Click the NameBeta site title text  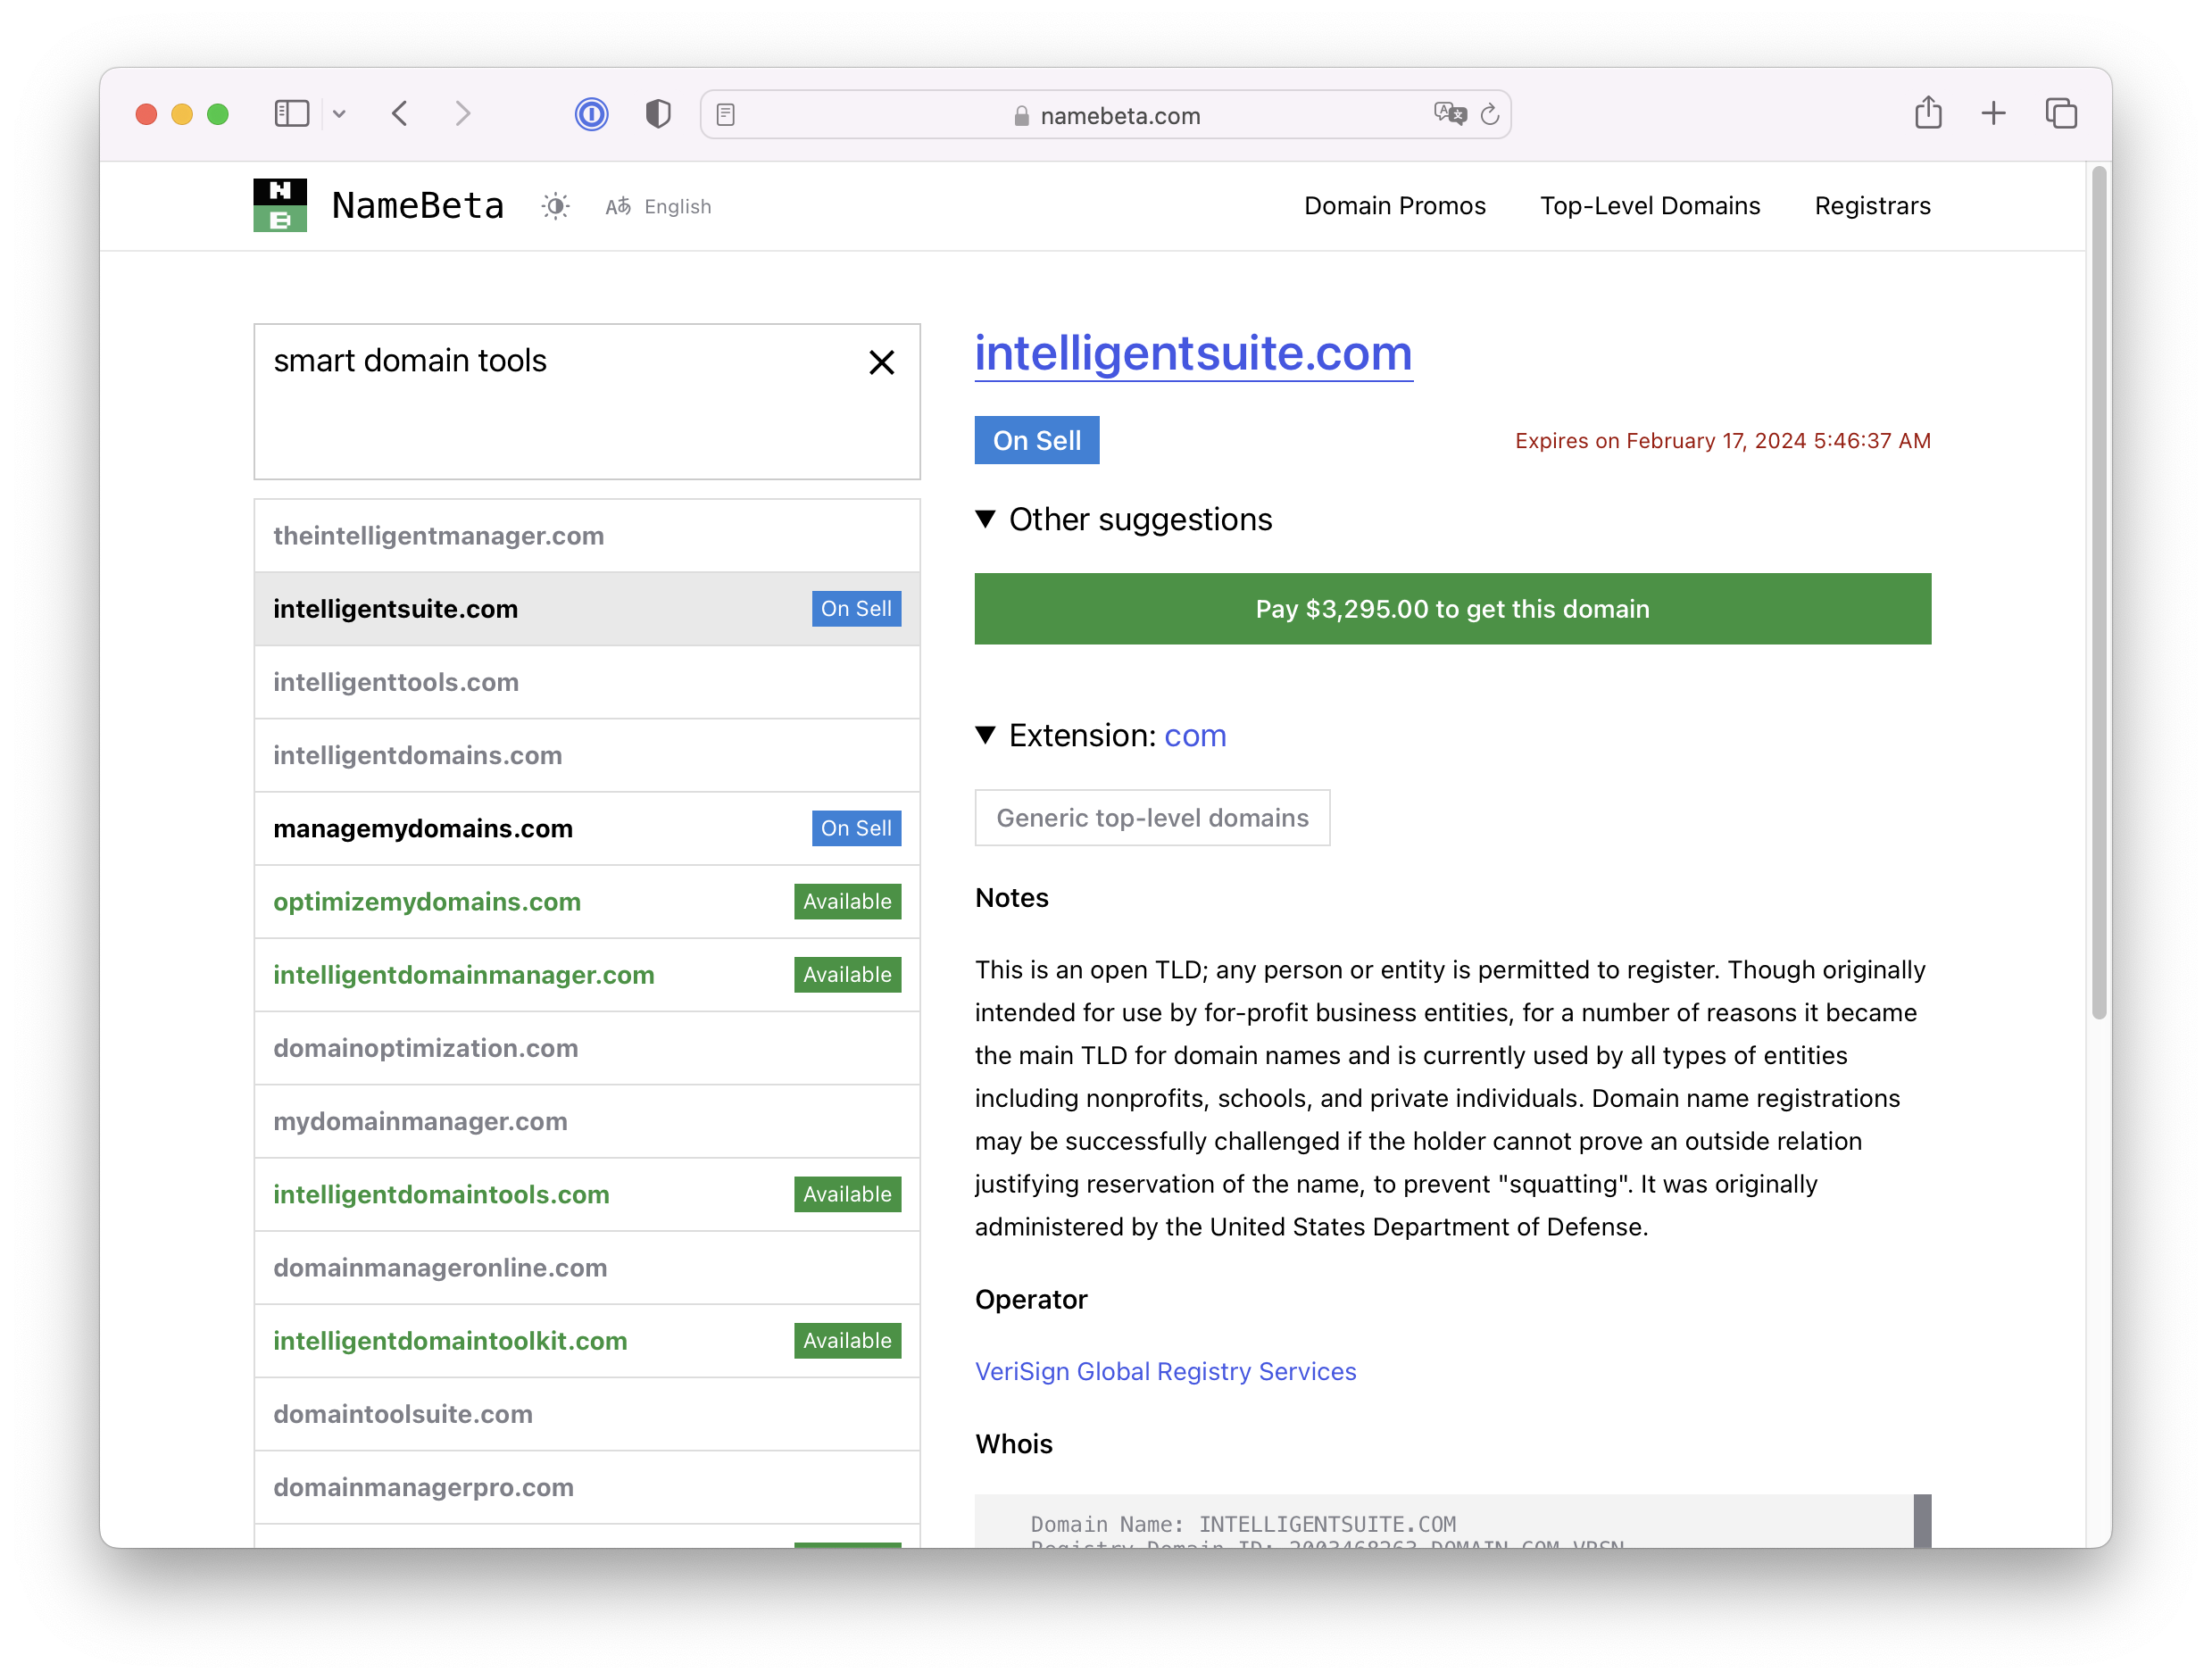[417, 206]
